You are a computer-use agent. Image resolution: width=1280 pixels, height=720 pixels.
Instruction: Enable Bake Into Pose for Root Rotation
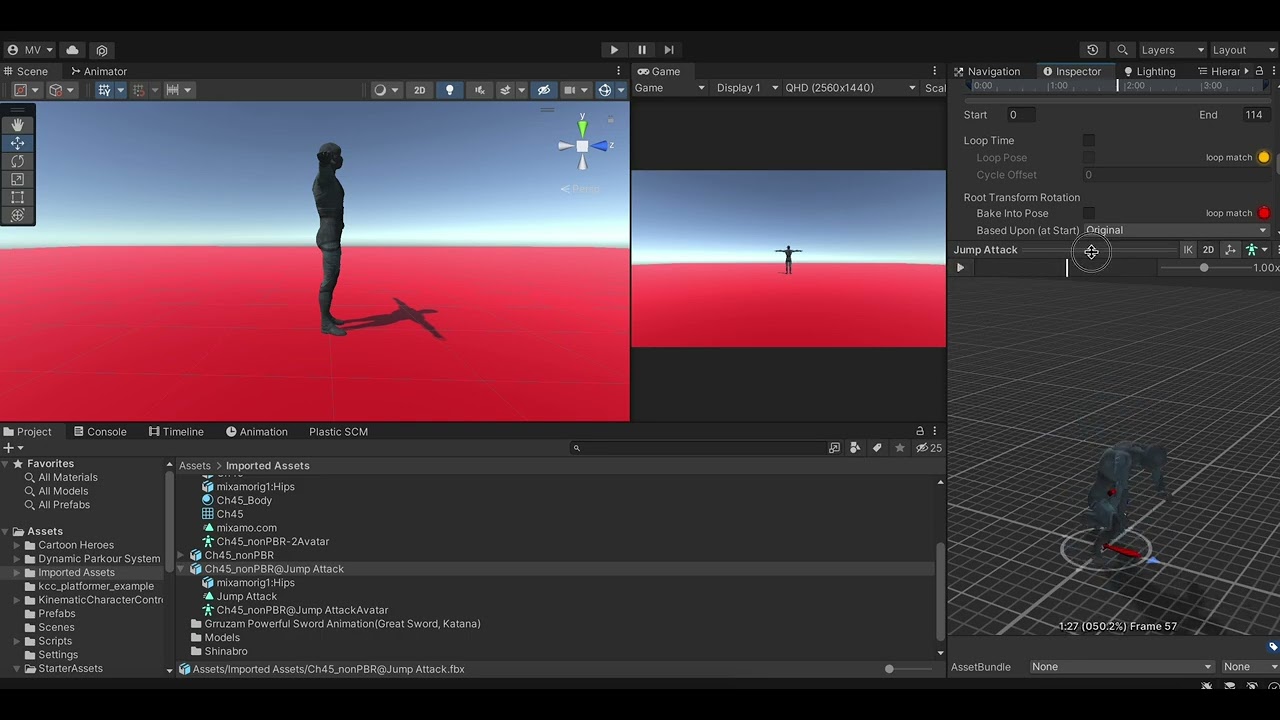(x=1089, y=213)
